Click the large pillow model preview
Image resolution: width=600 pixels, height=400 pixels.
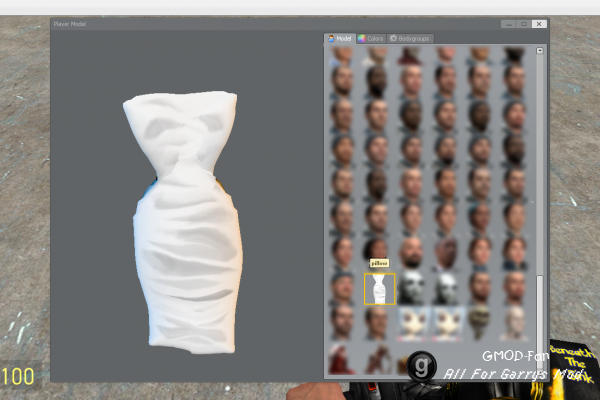[187, 222]
